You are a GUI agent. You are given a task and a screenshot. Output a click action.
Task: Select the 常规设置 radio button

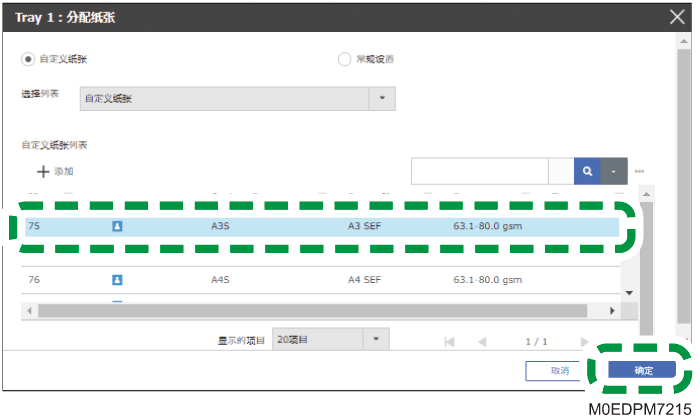pos(344,59)
